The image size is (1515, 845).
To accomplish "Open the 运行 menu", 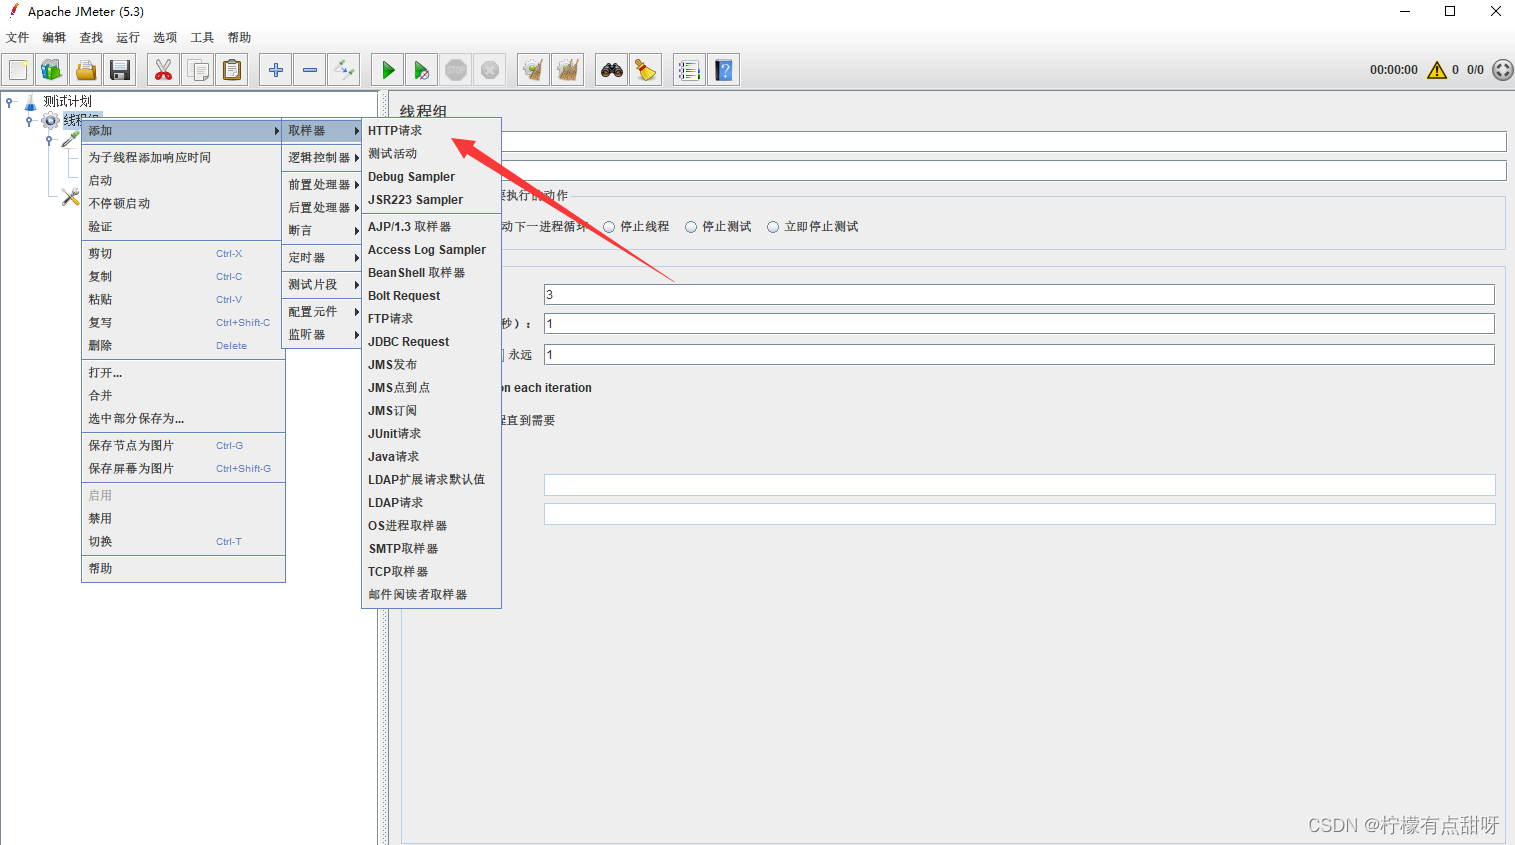I will 128,38.
